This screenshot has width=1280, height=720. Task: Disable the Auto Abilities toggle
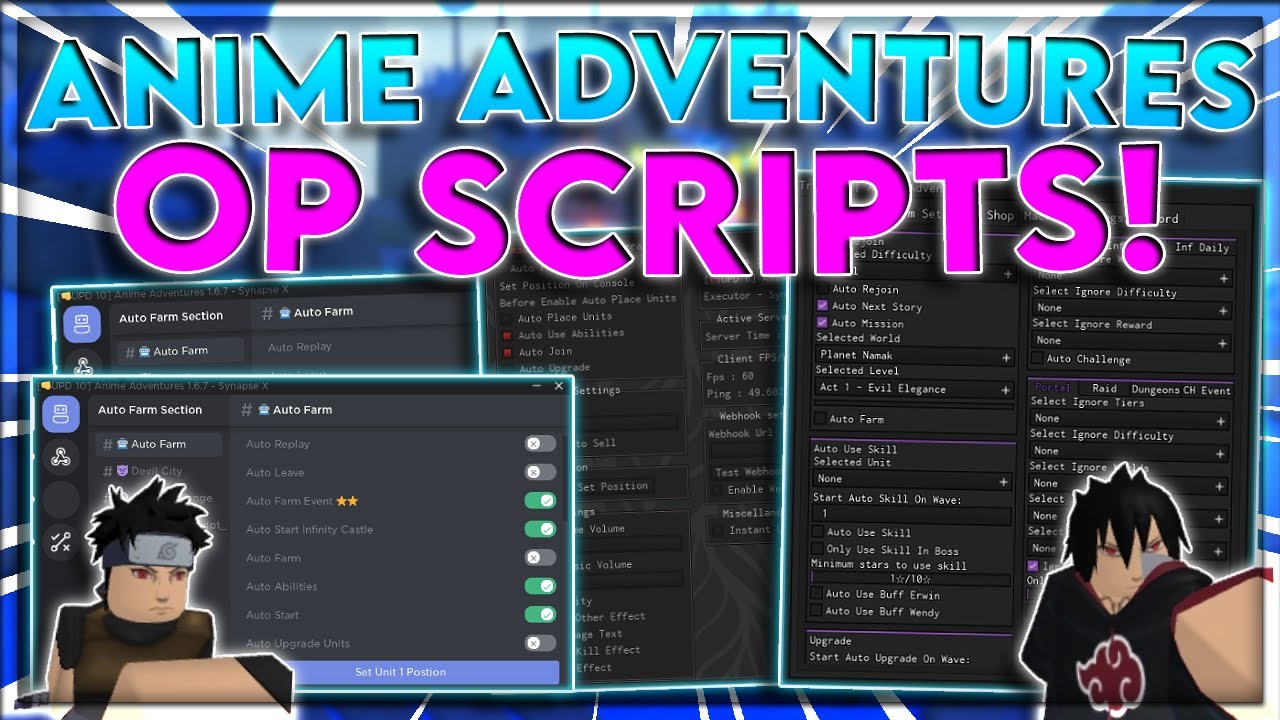540,586
